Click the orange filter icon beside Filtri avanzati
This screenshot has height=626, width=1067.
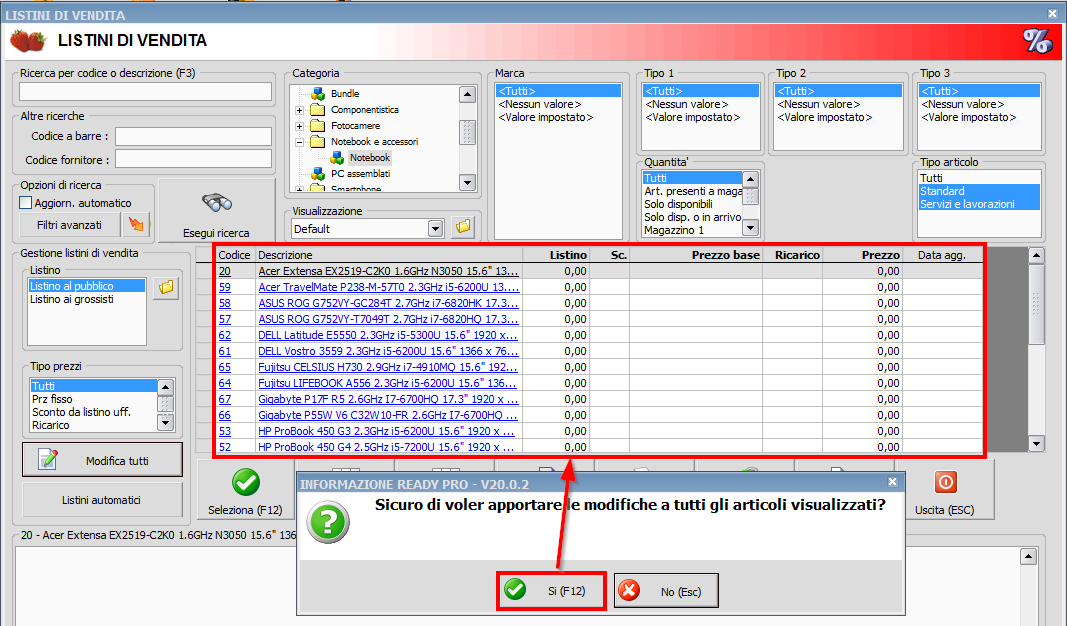(x=136, y=225)
